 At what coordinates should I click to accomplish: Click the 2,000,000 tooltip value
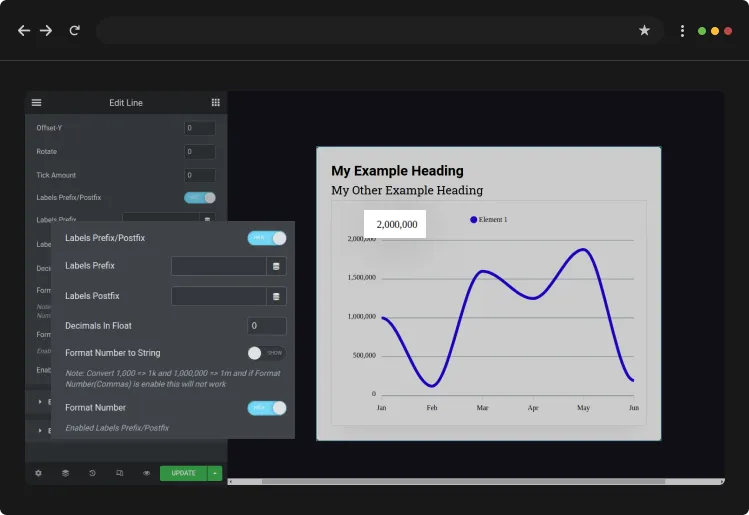pos(396,225)
